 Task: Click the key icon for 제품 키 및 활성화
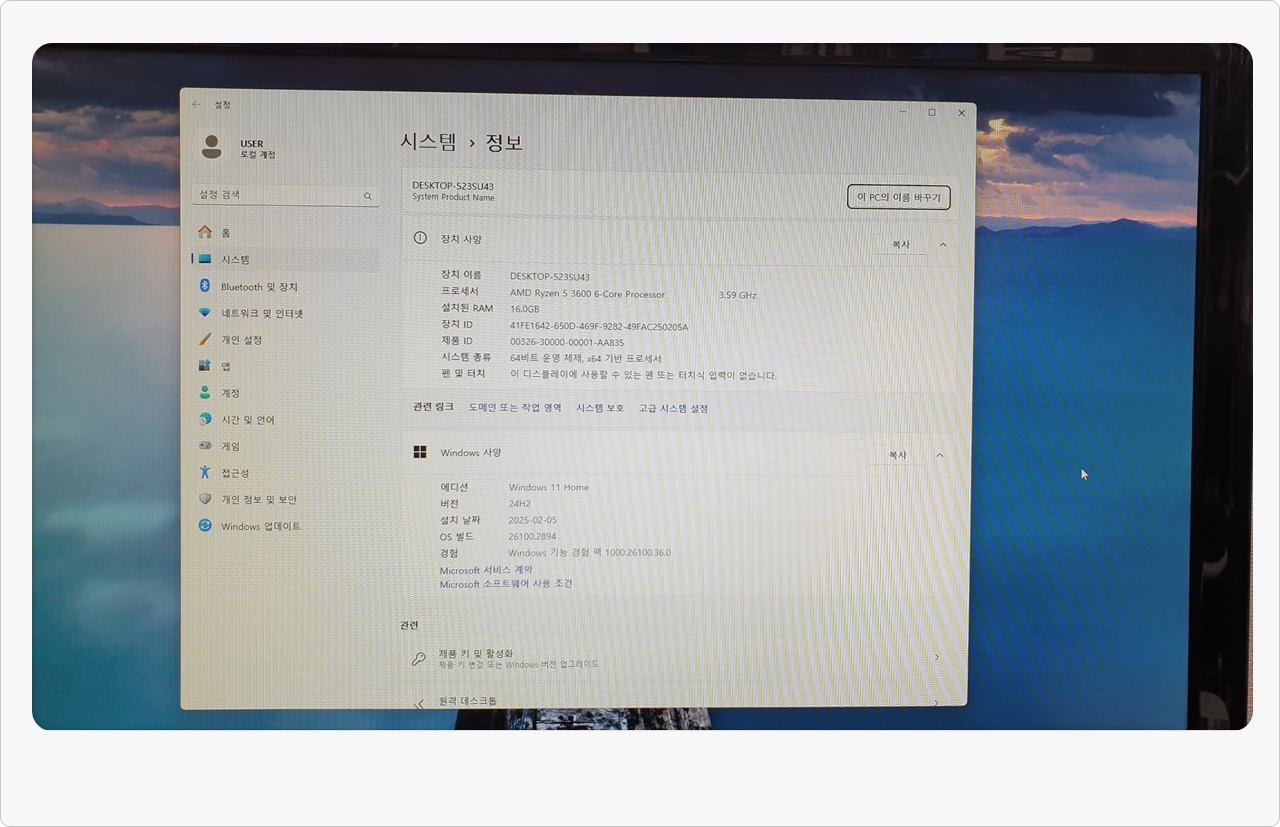[x=419, y=659]
